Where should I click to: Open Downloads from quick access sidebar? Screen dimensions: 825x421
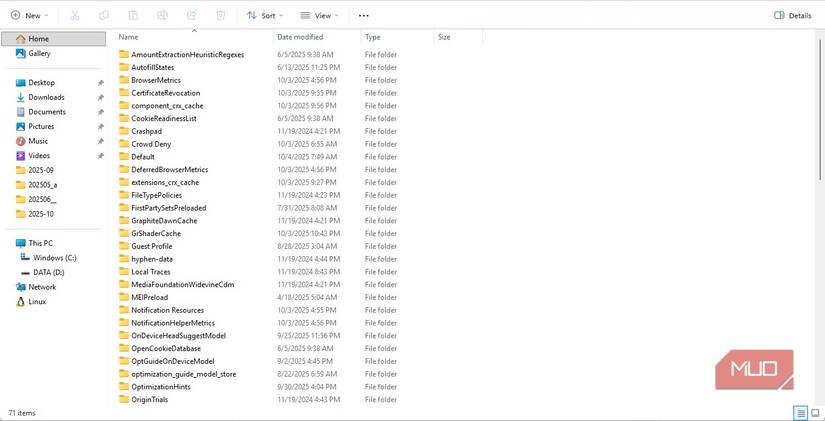[46, 97]
